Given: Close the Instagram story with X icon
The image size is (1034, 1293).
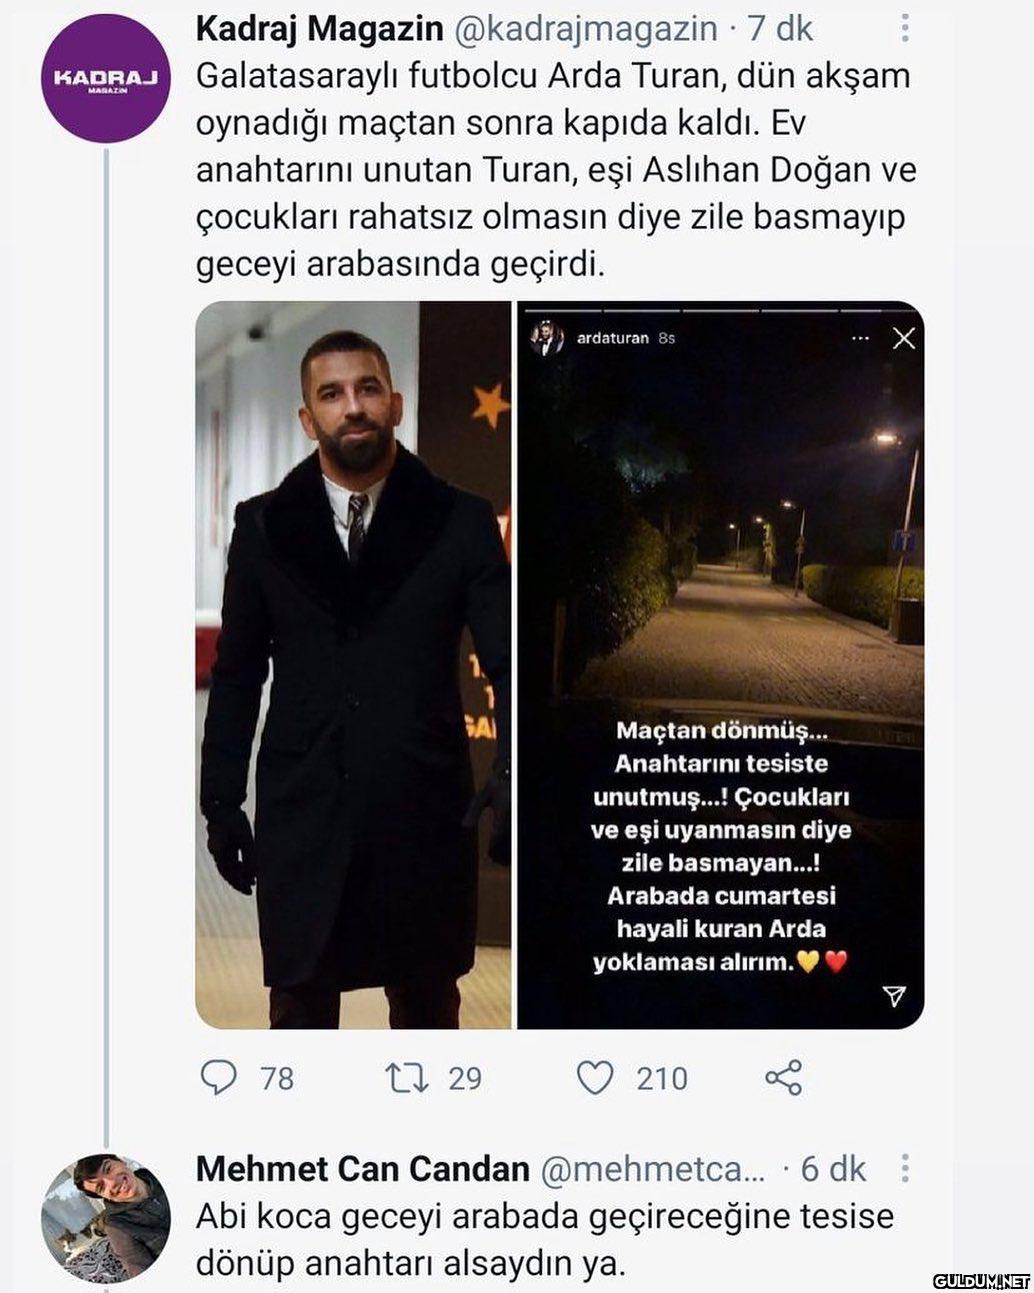Looking at the screenshot, I should [904, 338].
